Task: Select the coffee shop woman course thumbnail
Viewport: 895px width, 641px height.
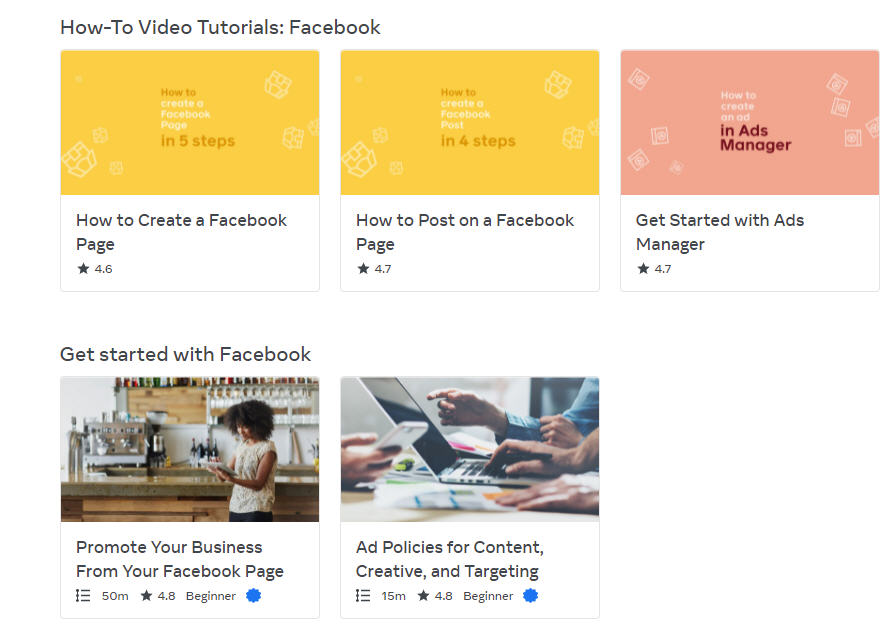Action: (x=190, y=449)
